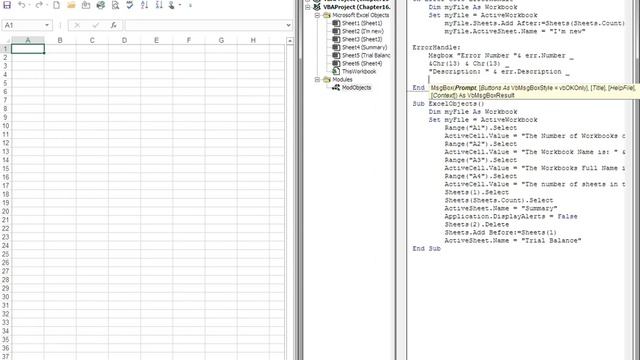Image resolution: width=640 pixels, height=360 pixels.
Task: Click the Undo arrow icon
Action: point(22,5)
